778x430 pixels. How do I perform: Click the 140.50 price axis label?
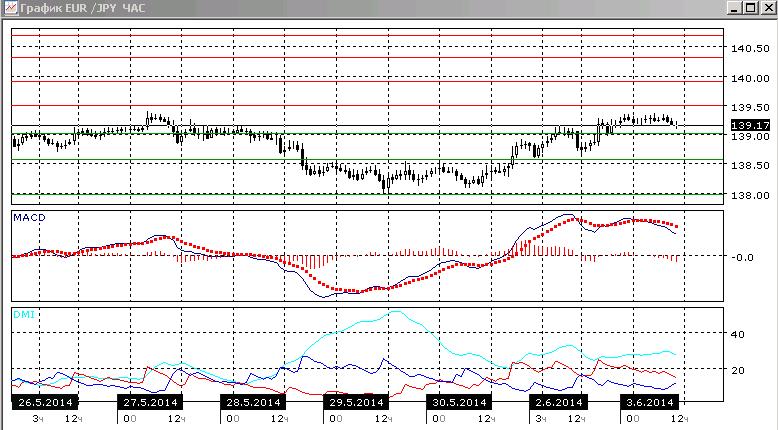click(750, 48)
